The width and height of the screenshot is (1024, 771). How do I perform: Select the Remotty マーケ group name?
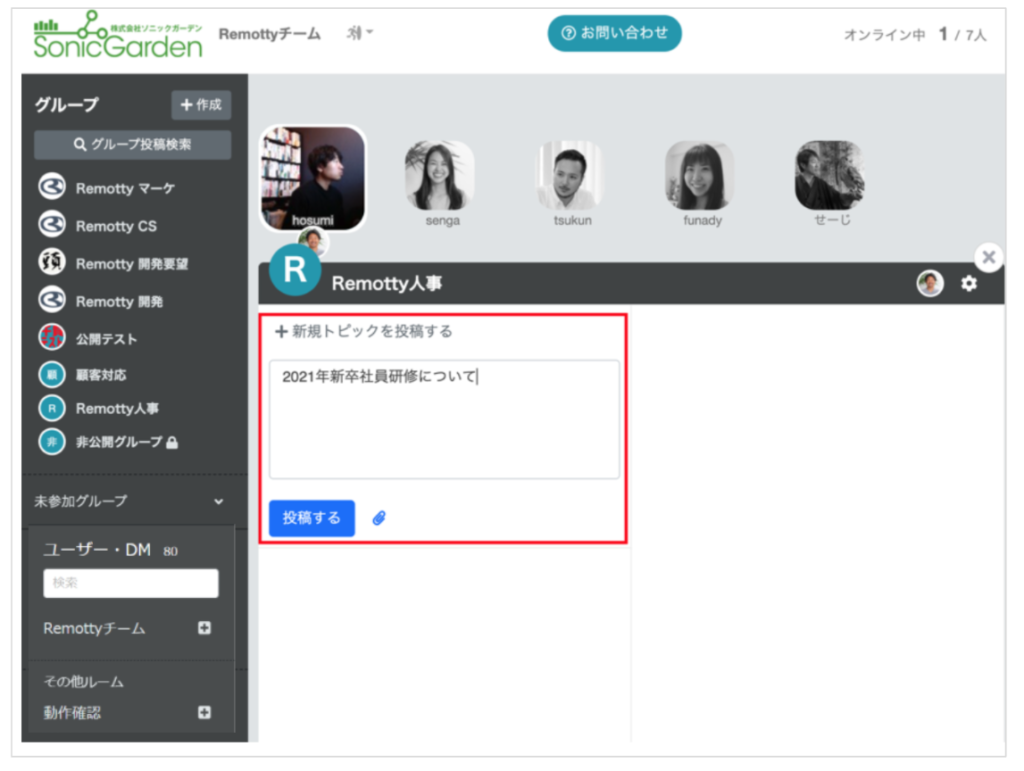(x=125, y=188)
